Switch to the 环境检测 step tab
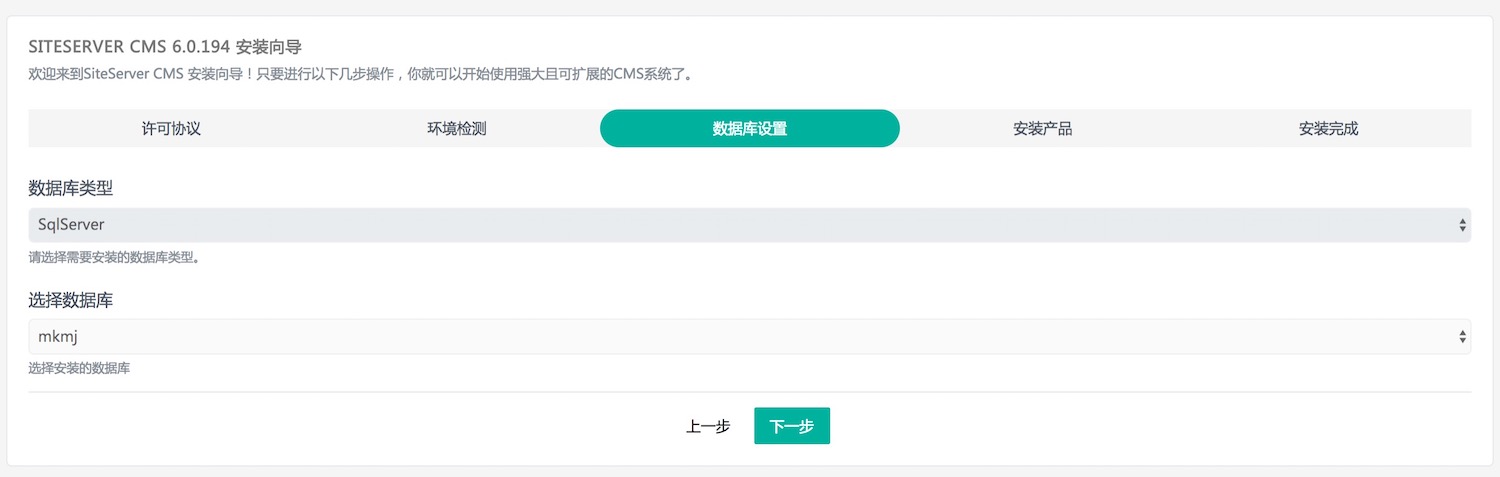 (x=457, y=129)
